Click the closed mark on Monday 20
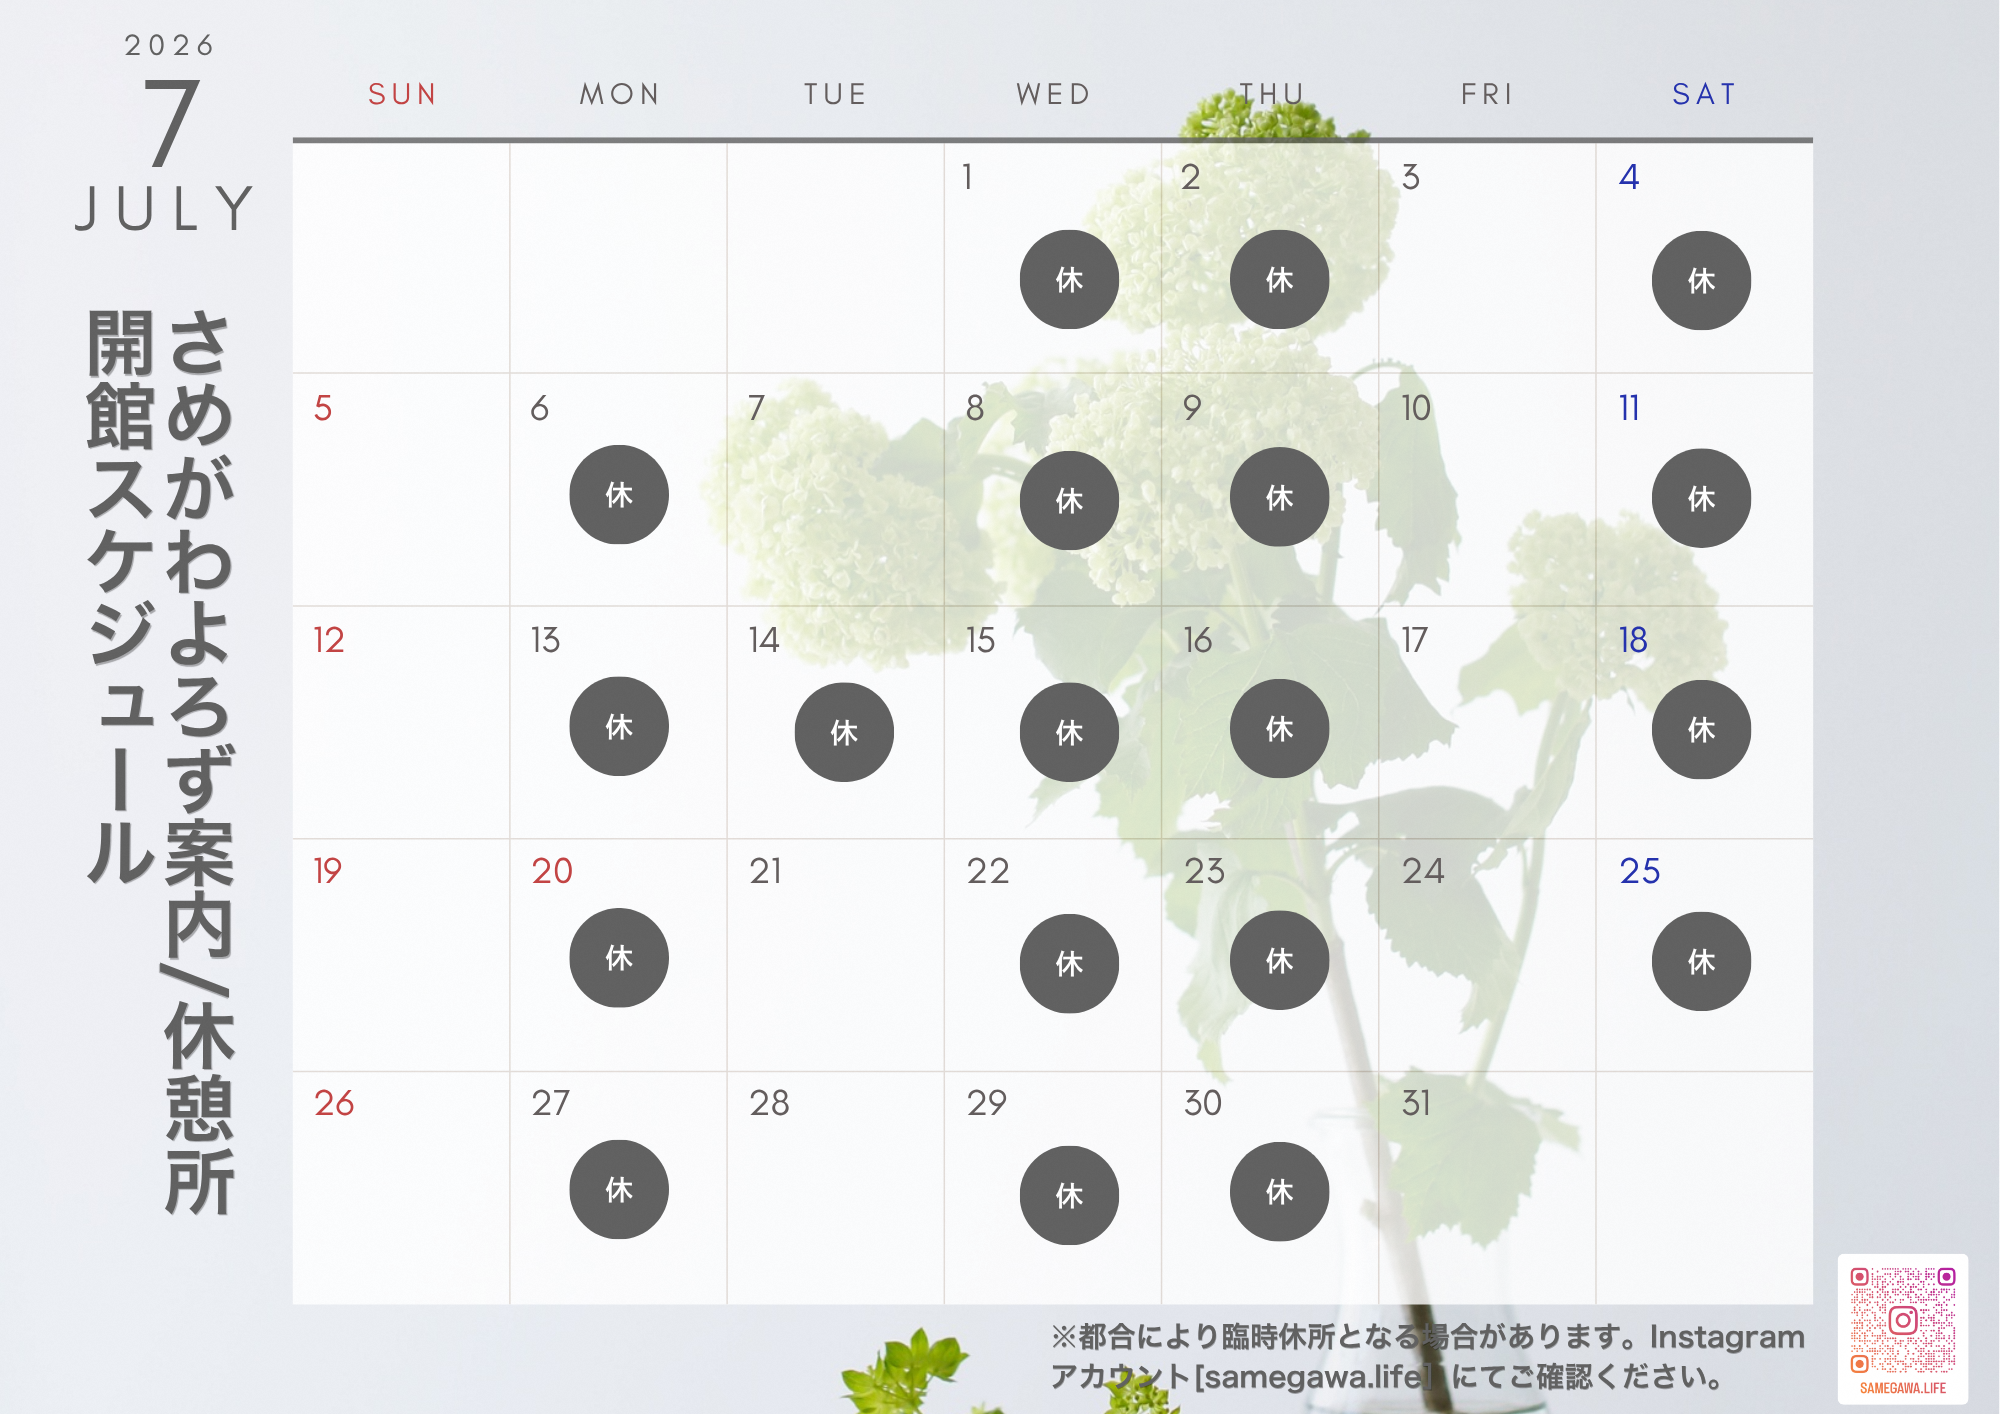The height and width of the screenshot is (1414, 2000). tap(619, 958)
